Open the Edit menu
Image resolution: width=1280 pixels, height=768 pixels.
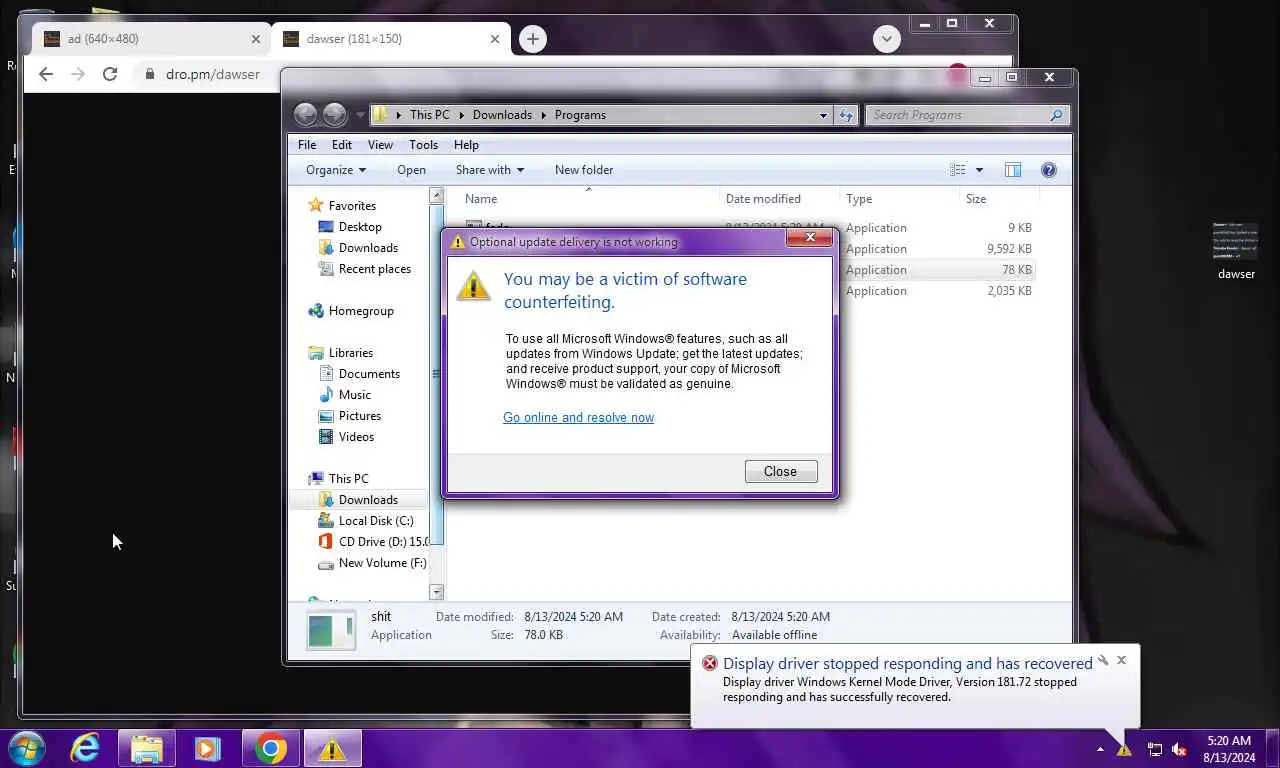[x=342, y=145]
